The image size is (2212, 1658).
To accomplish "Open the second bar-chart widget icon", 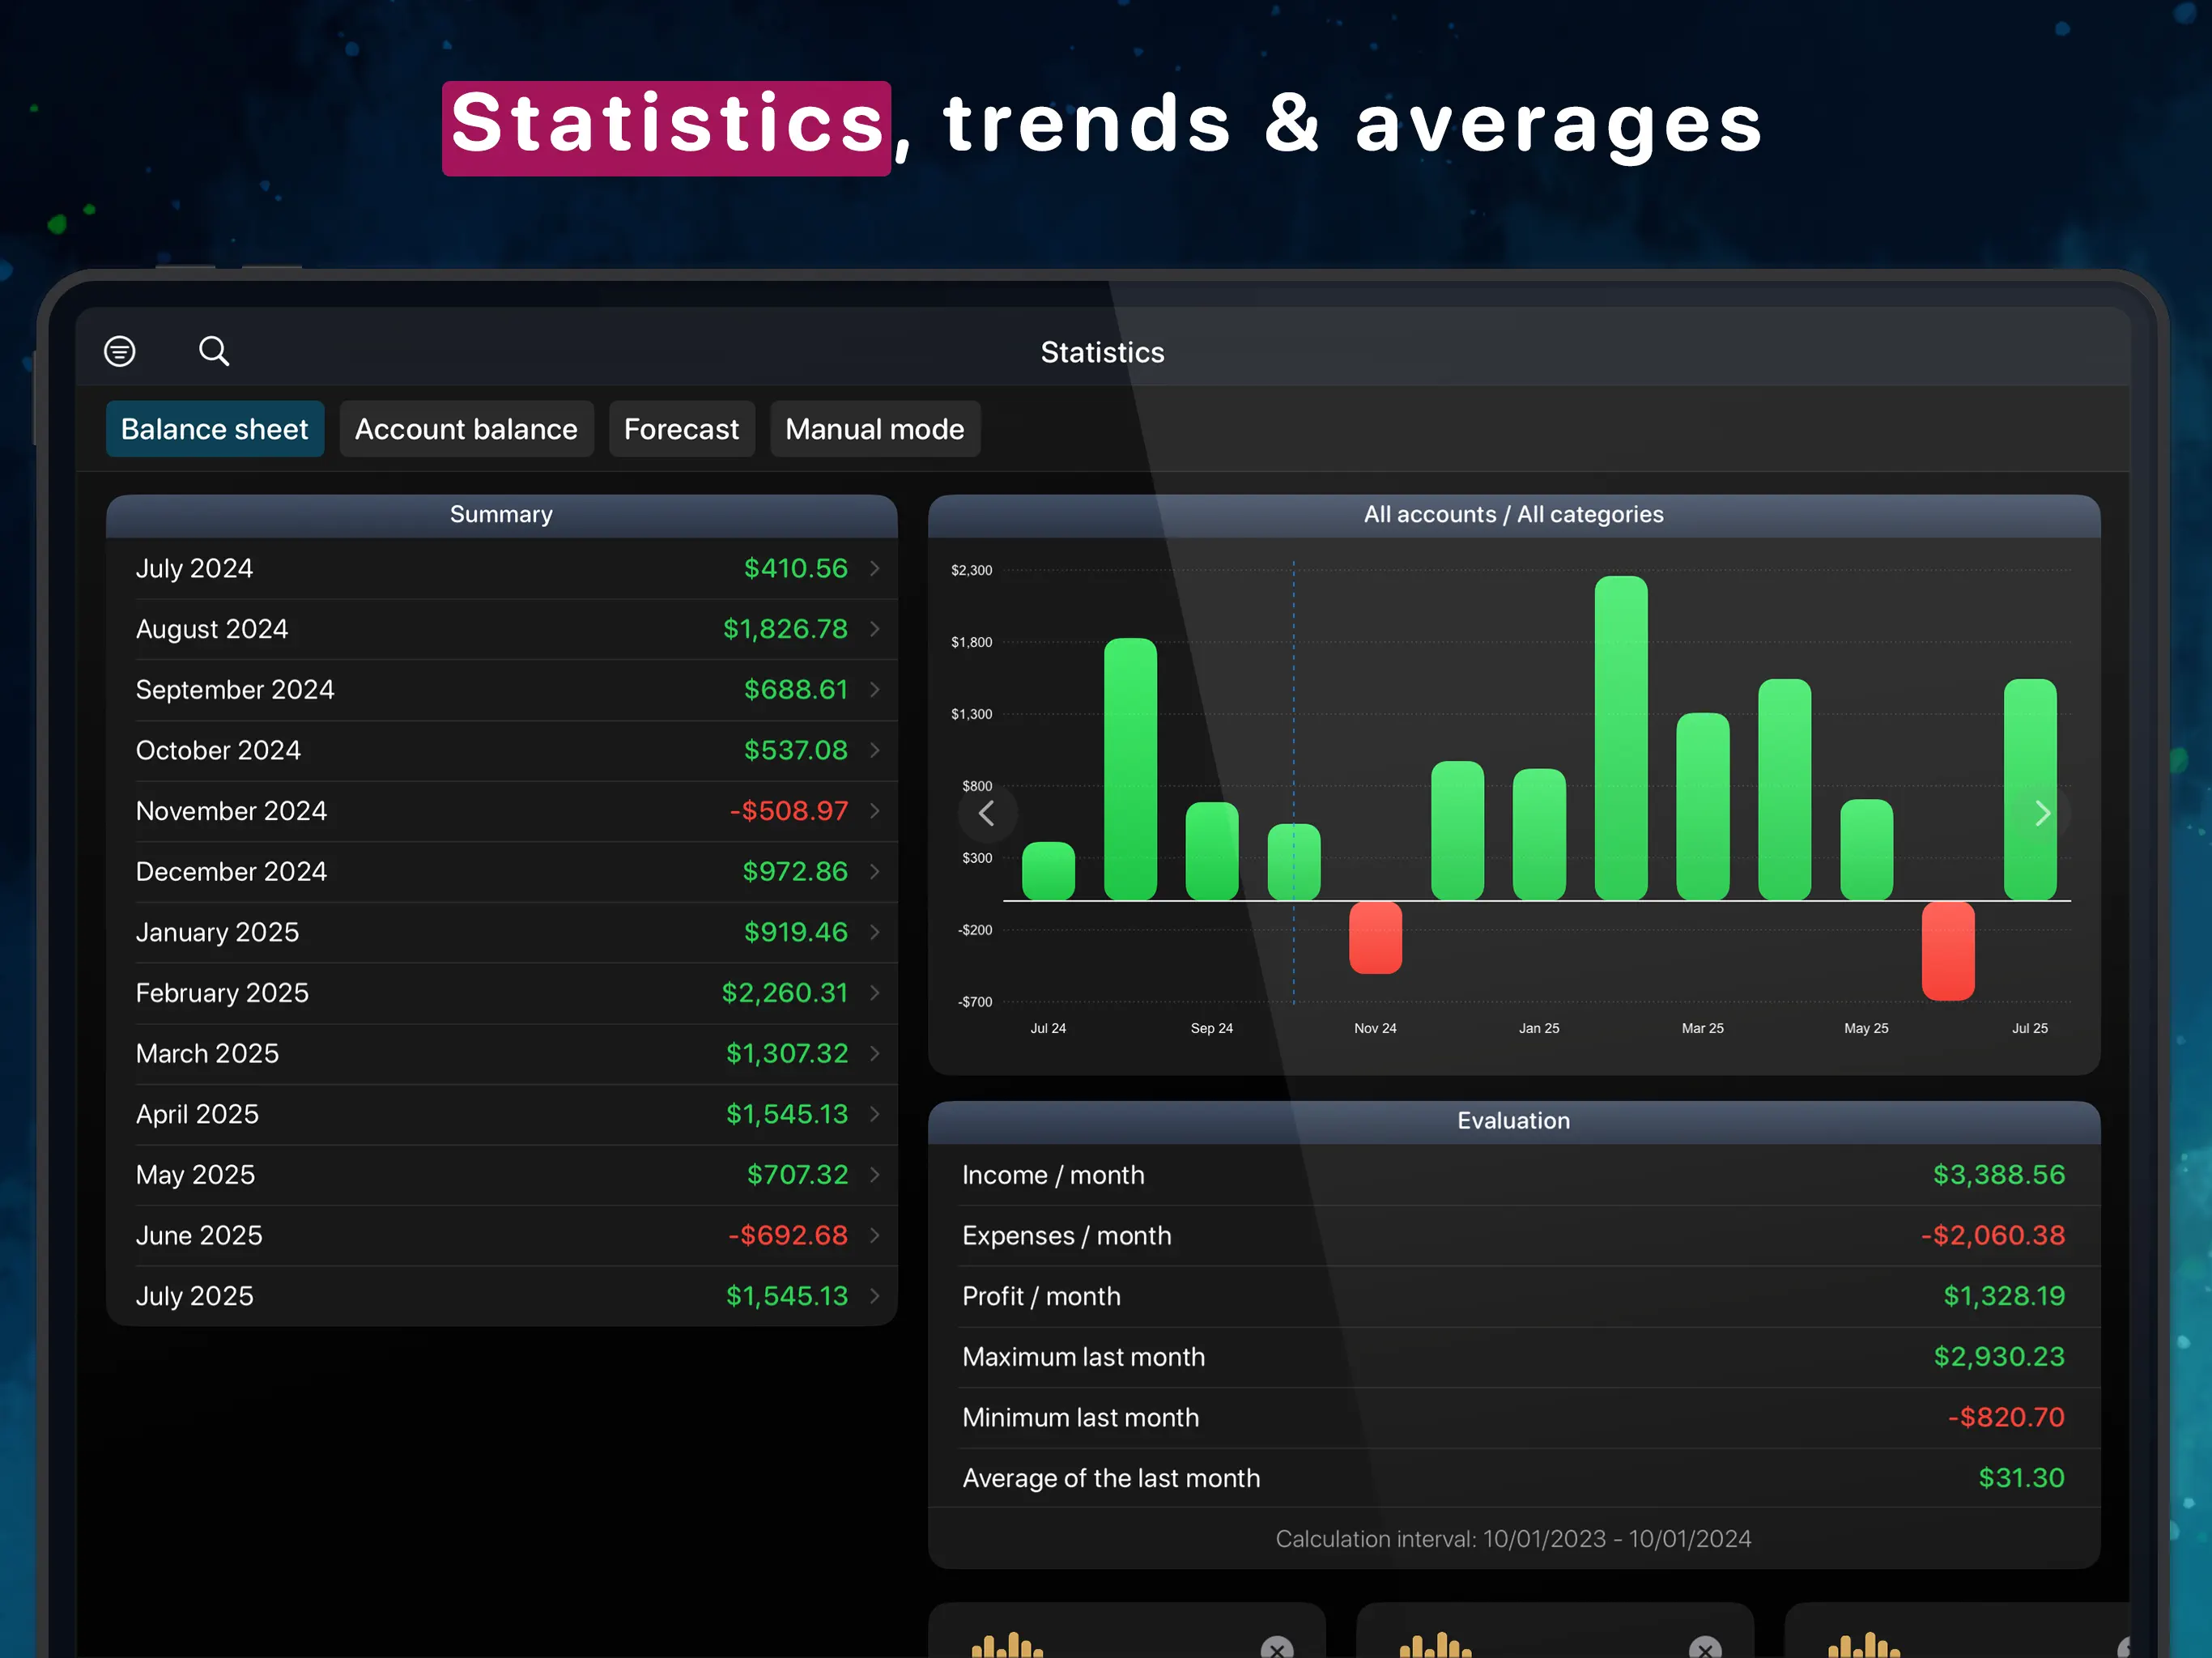I will click(1435, 1644).
